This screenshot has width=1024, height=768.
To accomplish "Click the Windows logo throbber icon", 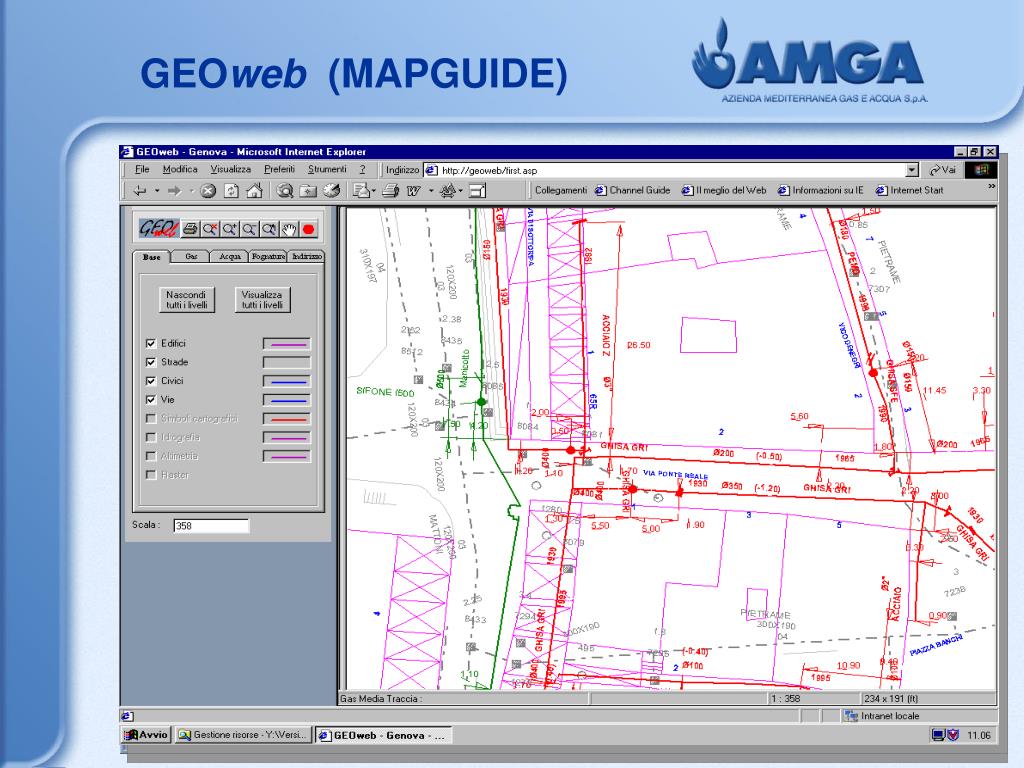I will point(981,170).
